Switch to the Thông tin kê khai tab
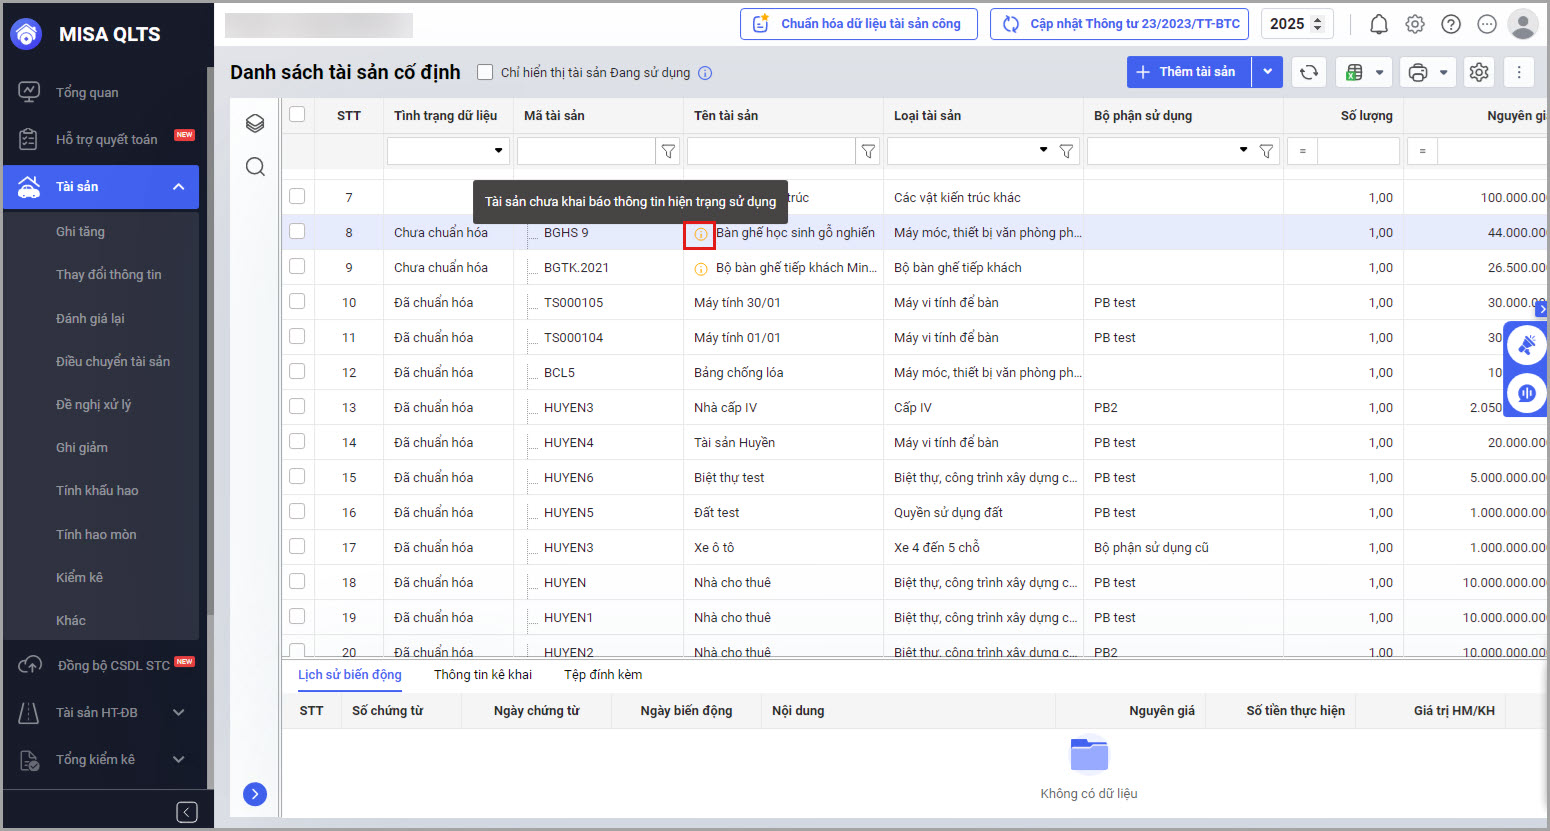 click(482, 675)
